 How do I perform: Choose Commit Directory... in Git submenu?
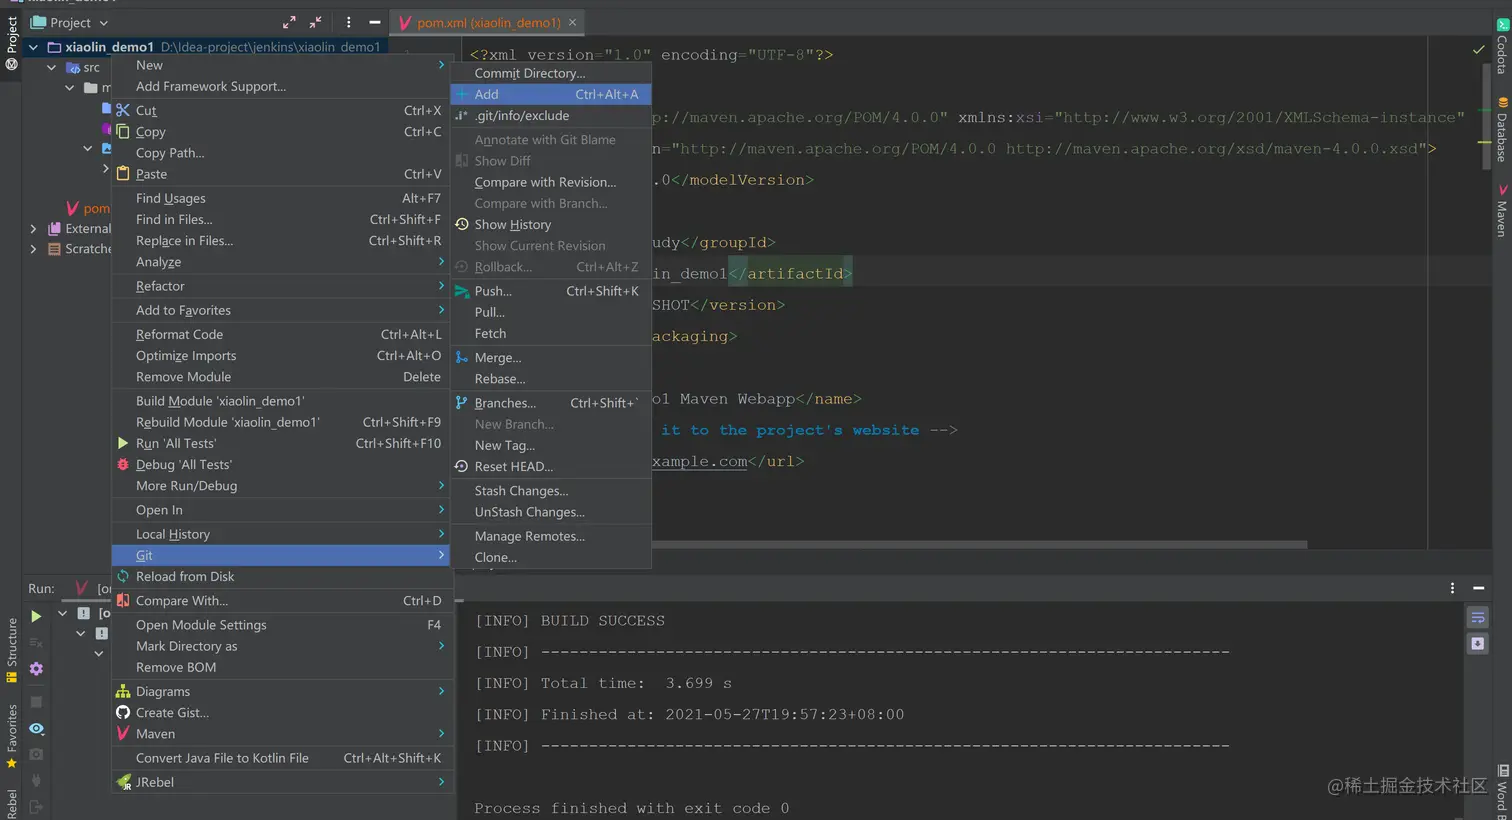tap(551, 73)
